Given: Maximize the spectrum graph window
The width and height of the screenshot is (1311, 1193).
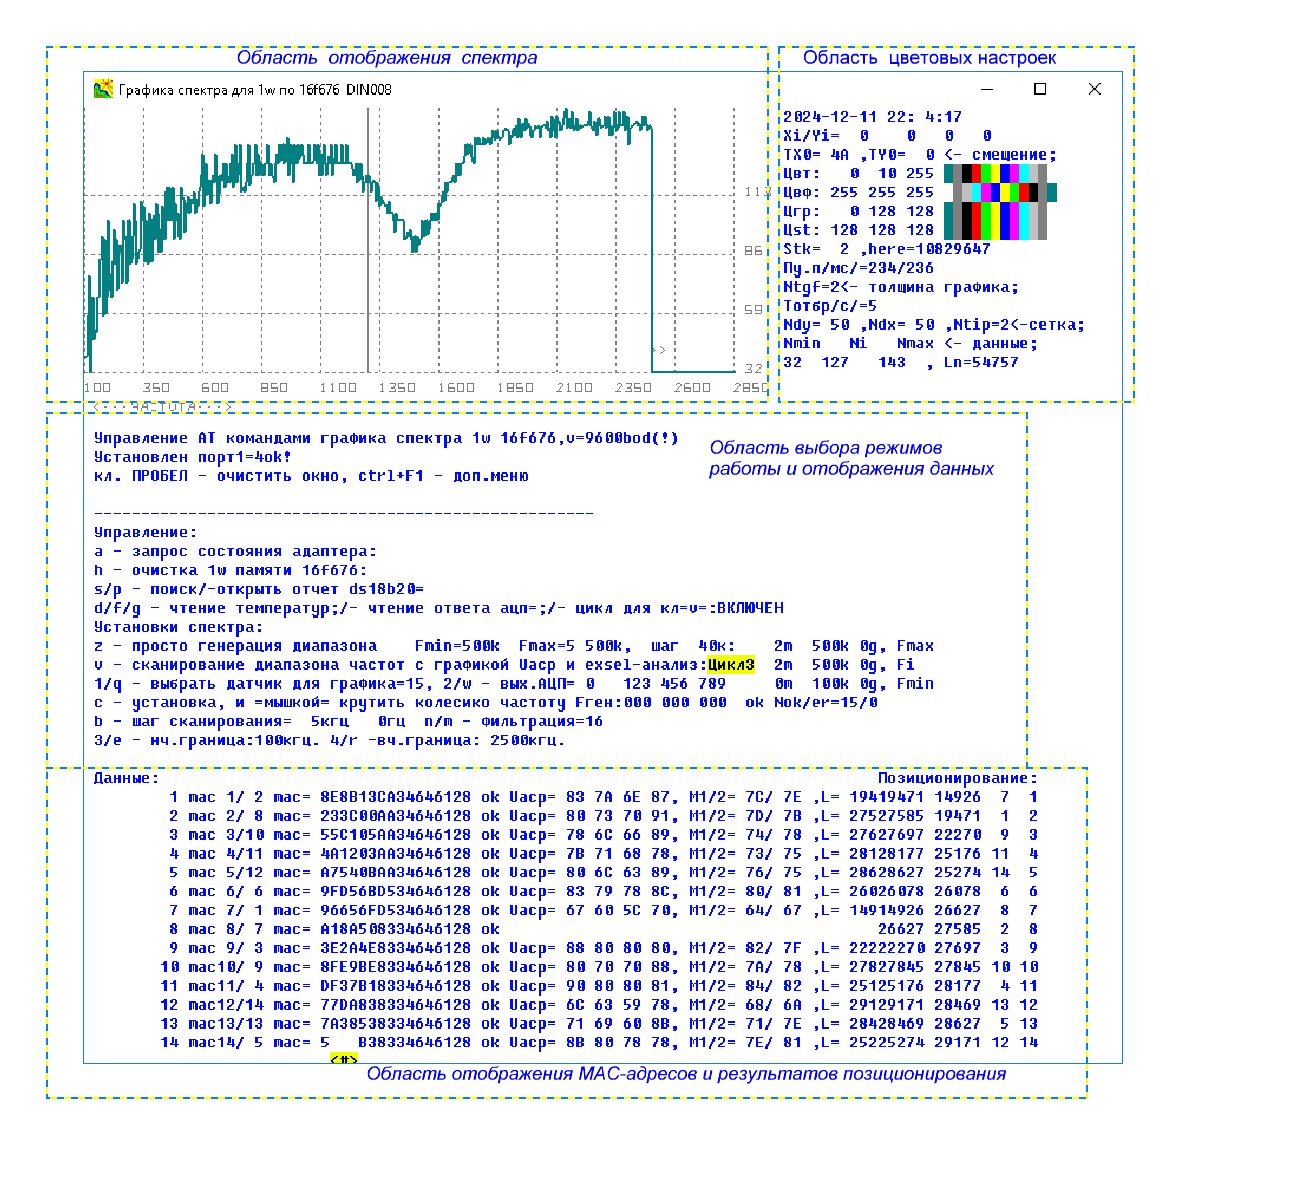Looking at the screenshot, I should (1040, 89).
